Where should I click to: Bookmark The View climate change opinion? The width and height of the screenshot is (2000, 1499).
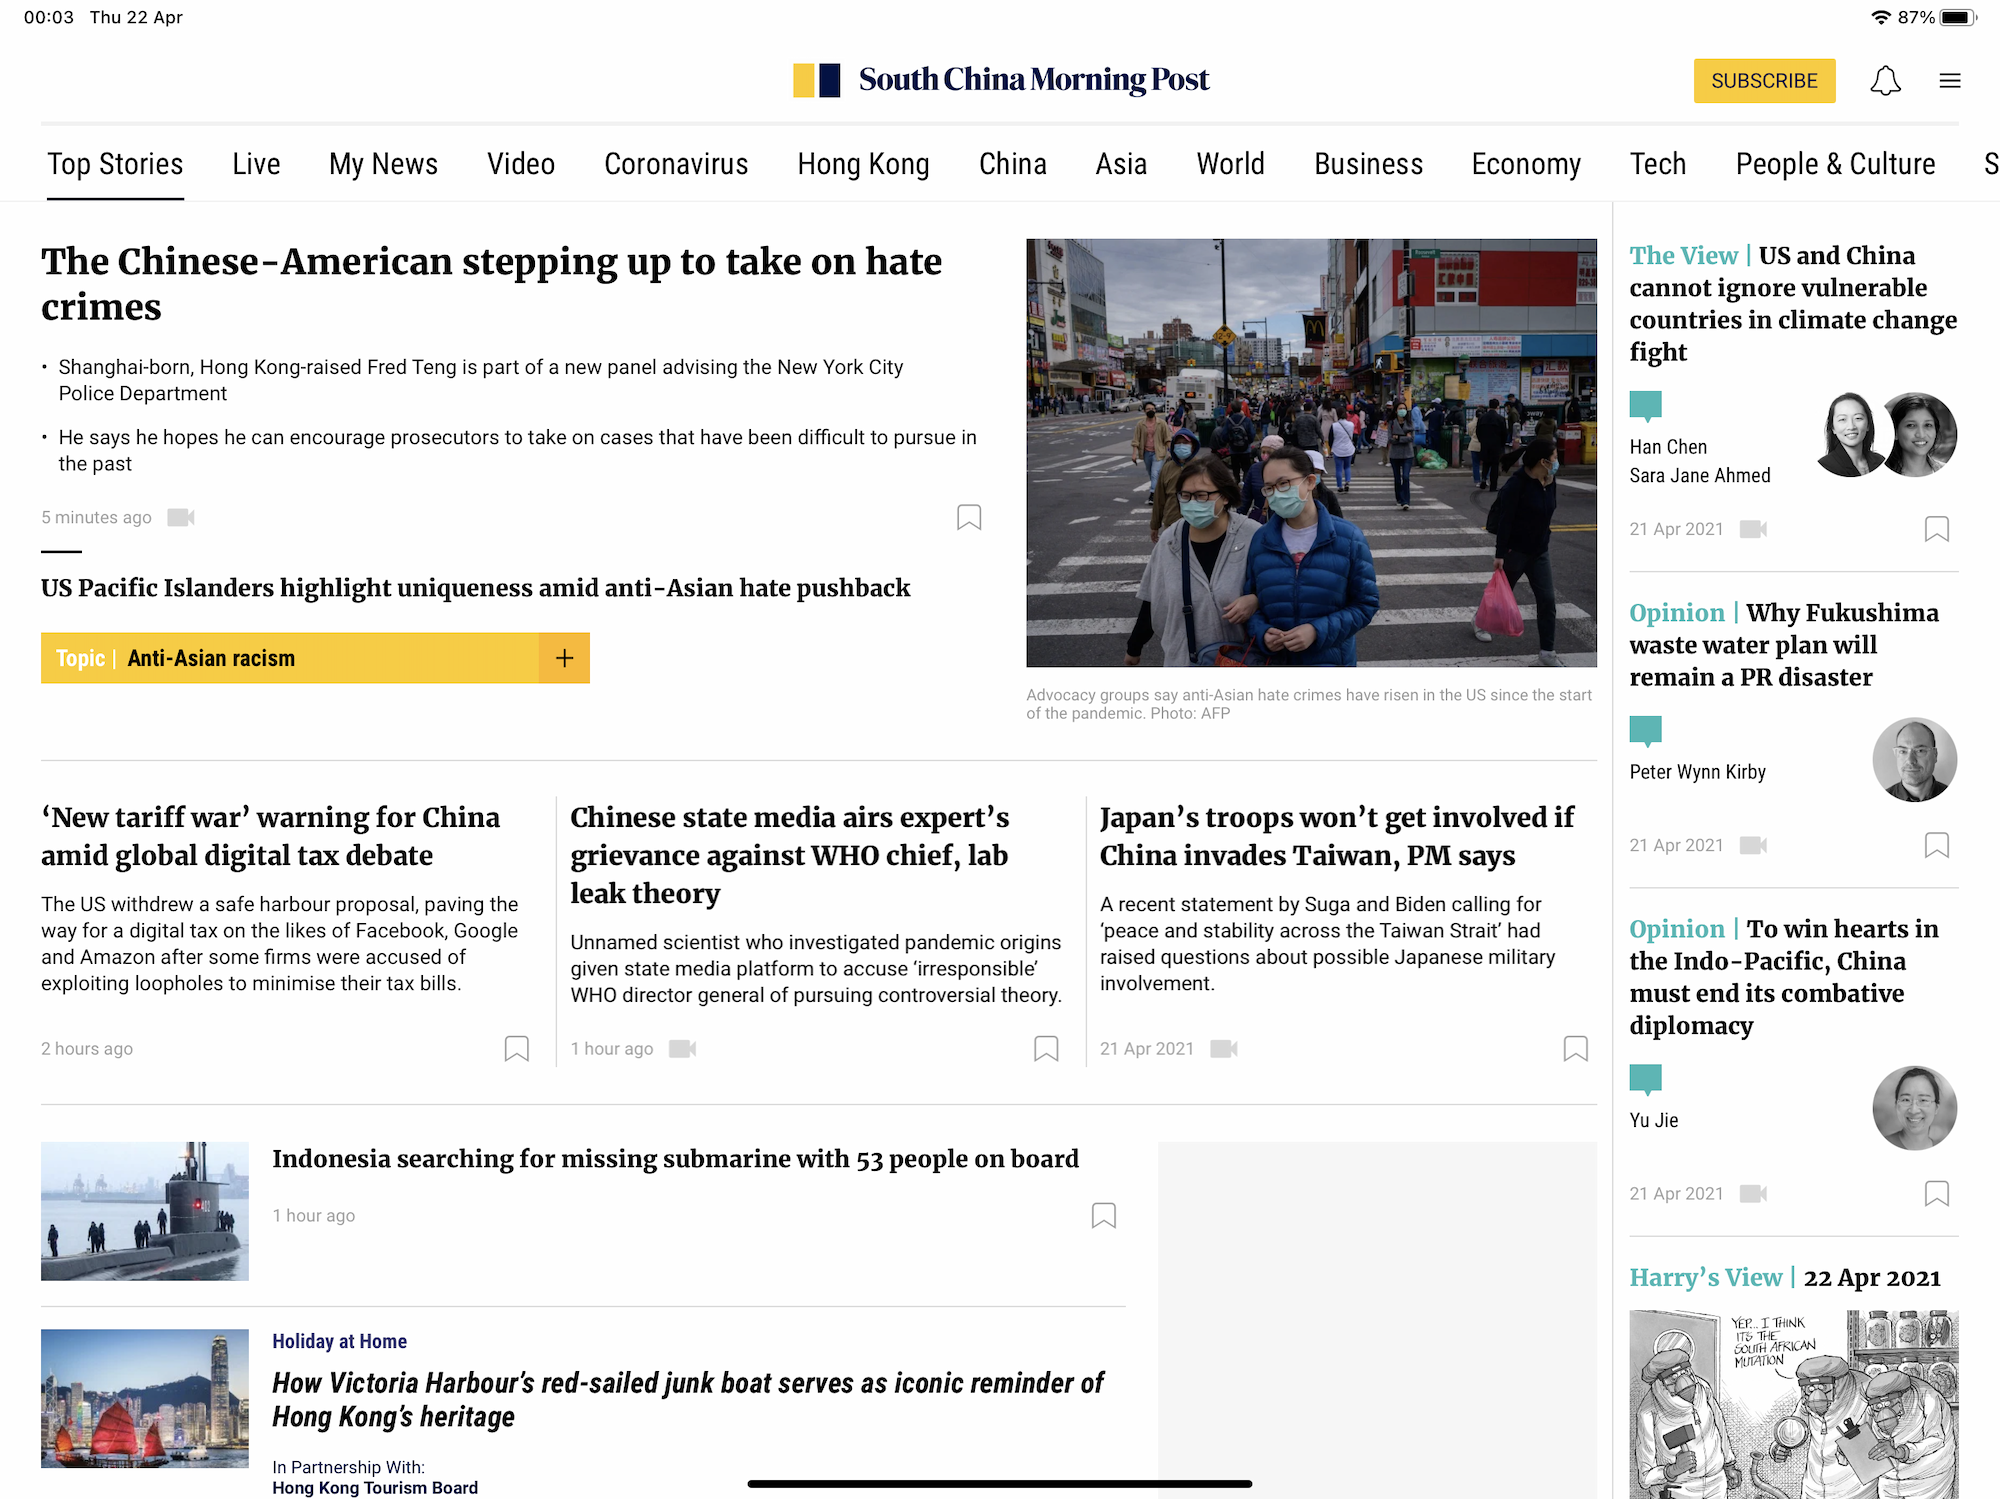coord(1937,529)
